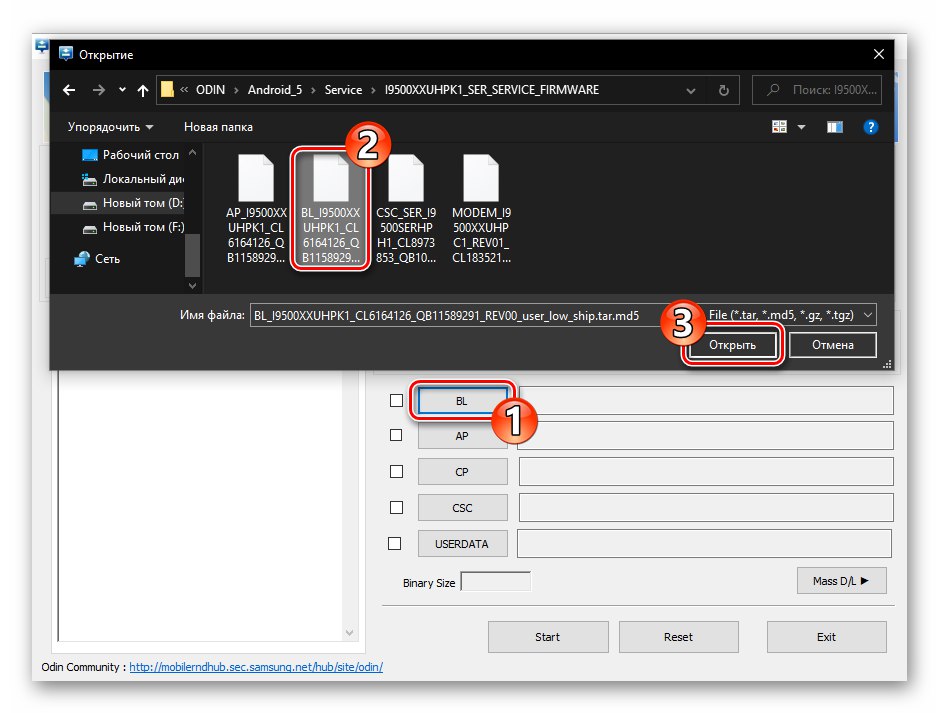The image size is (939, 713).
Task: Click the Exit button in Odin
Action: [x=826, y=637]
